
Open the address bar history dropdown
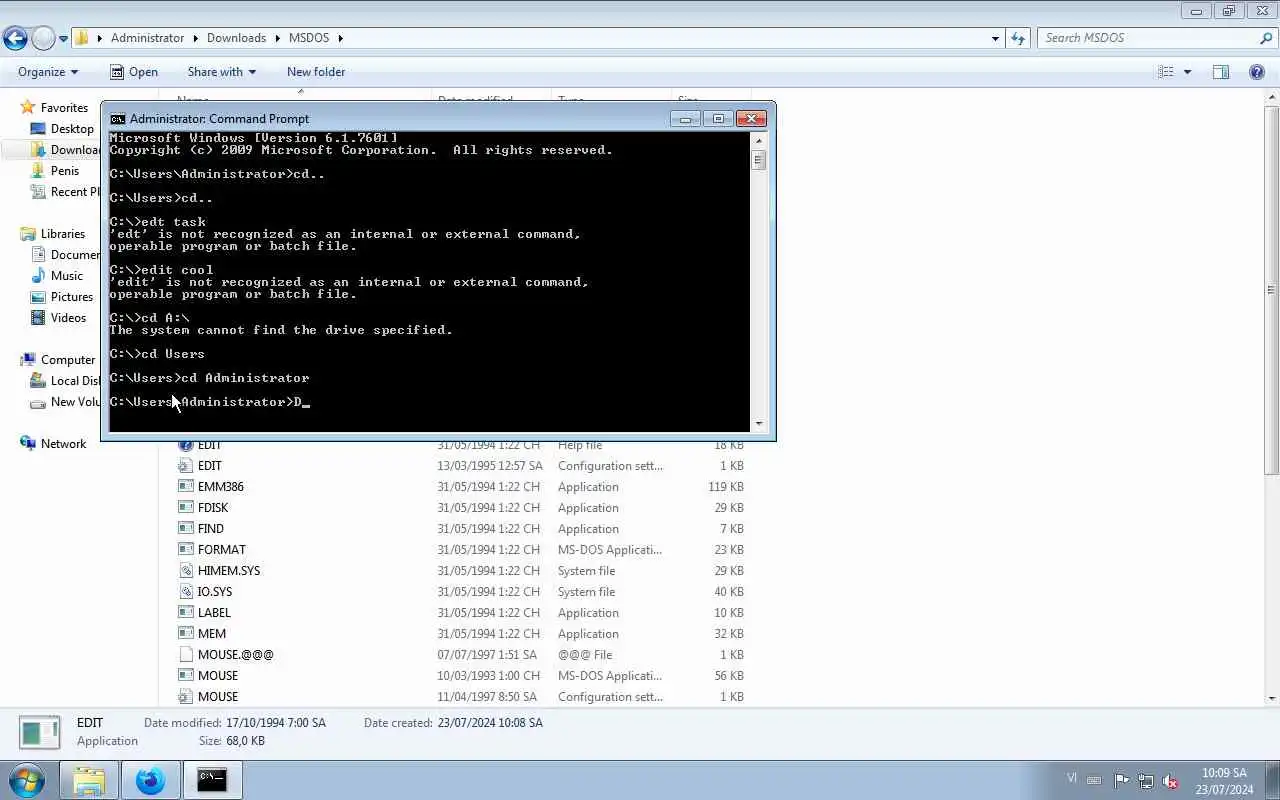click(995, 38)
